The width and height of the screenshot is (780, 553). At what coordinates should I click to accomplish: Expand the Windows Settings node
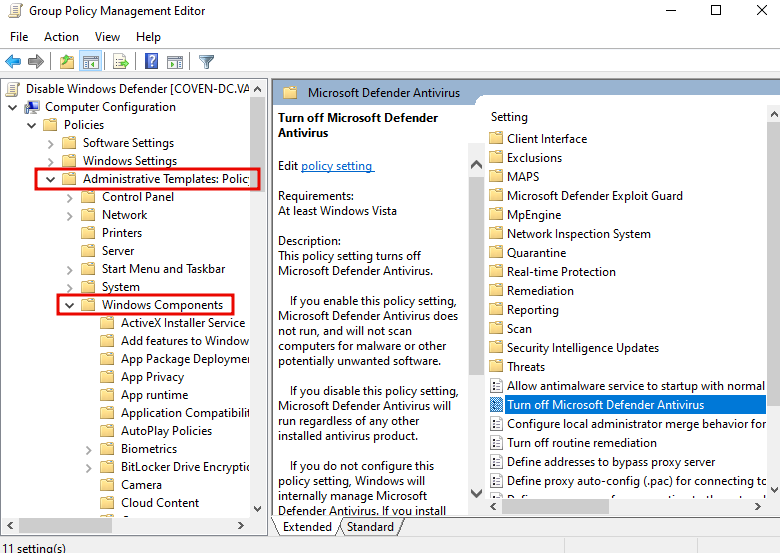point(51,162)
